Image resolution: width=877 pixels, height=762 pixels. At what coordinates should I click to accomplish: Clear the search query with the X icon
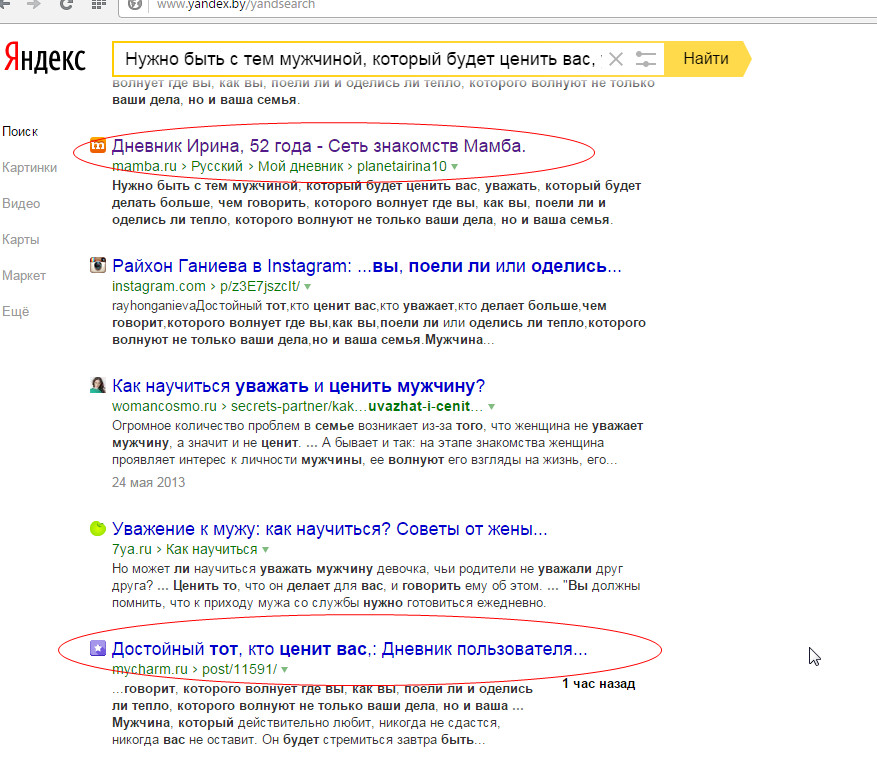click(x=616, y=59)
